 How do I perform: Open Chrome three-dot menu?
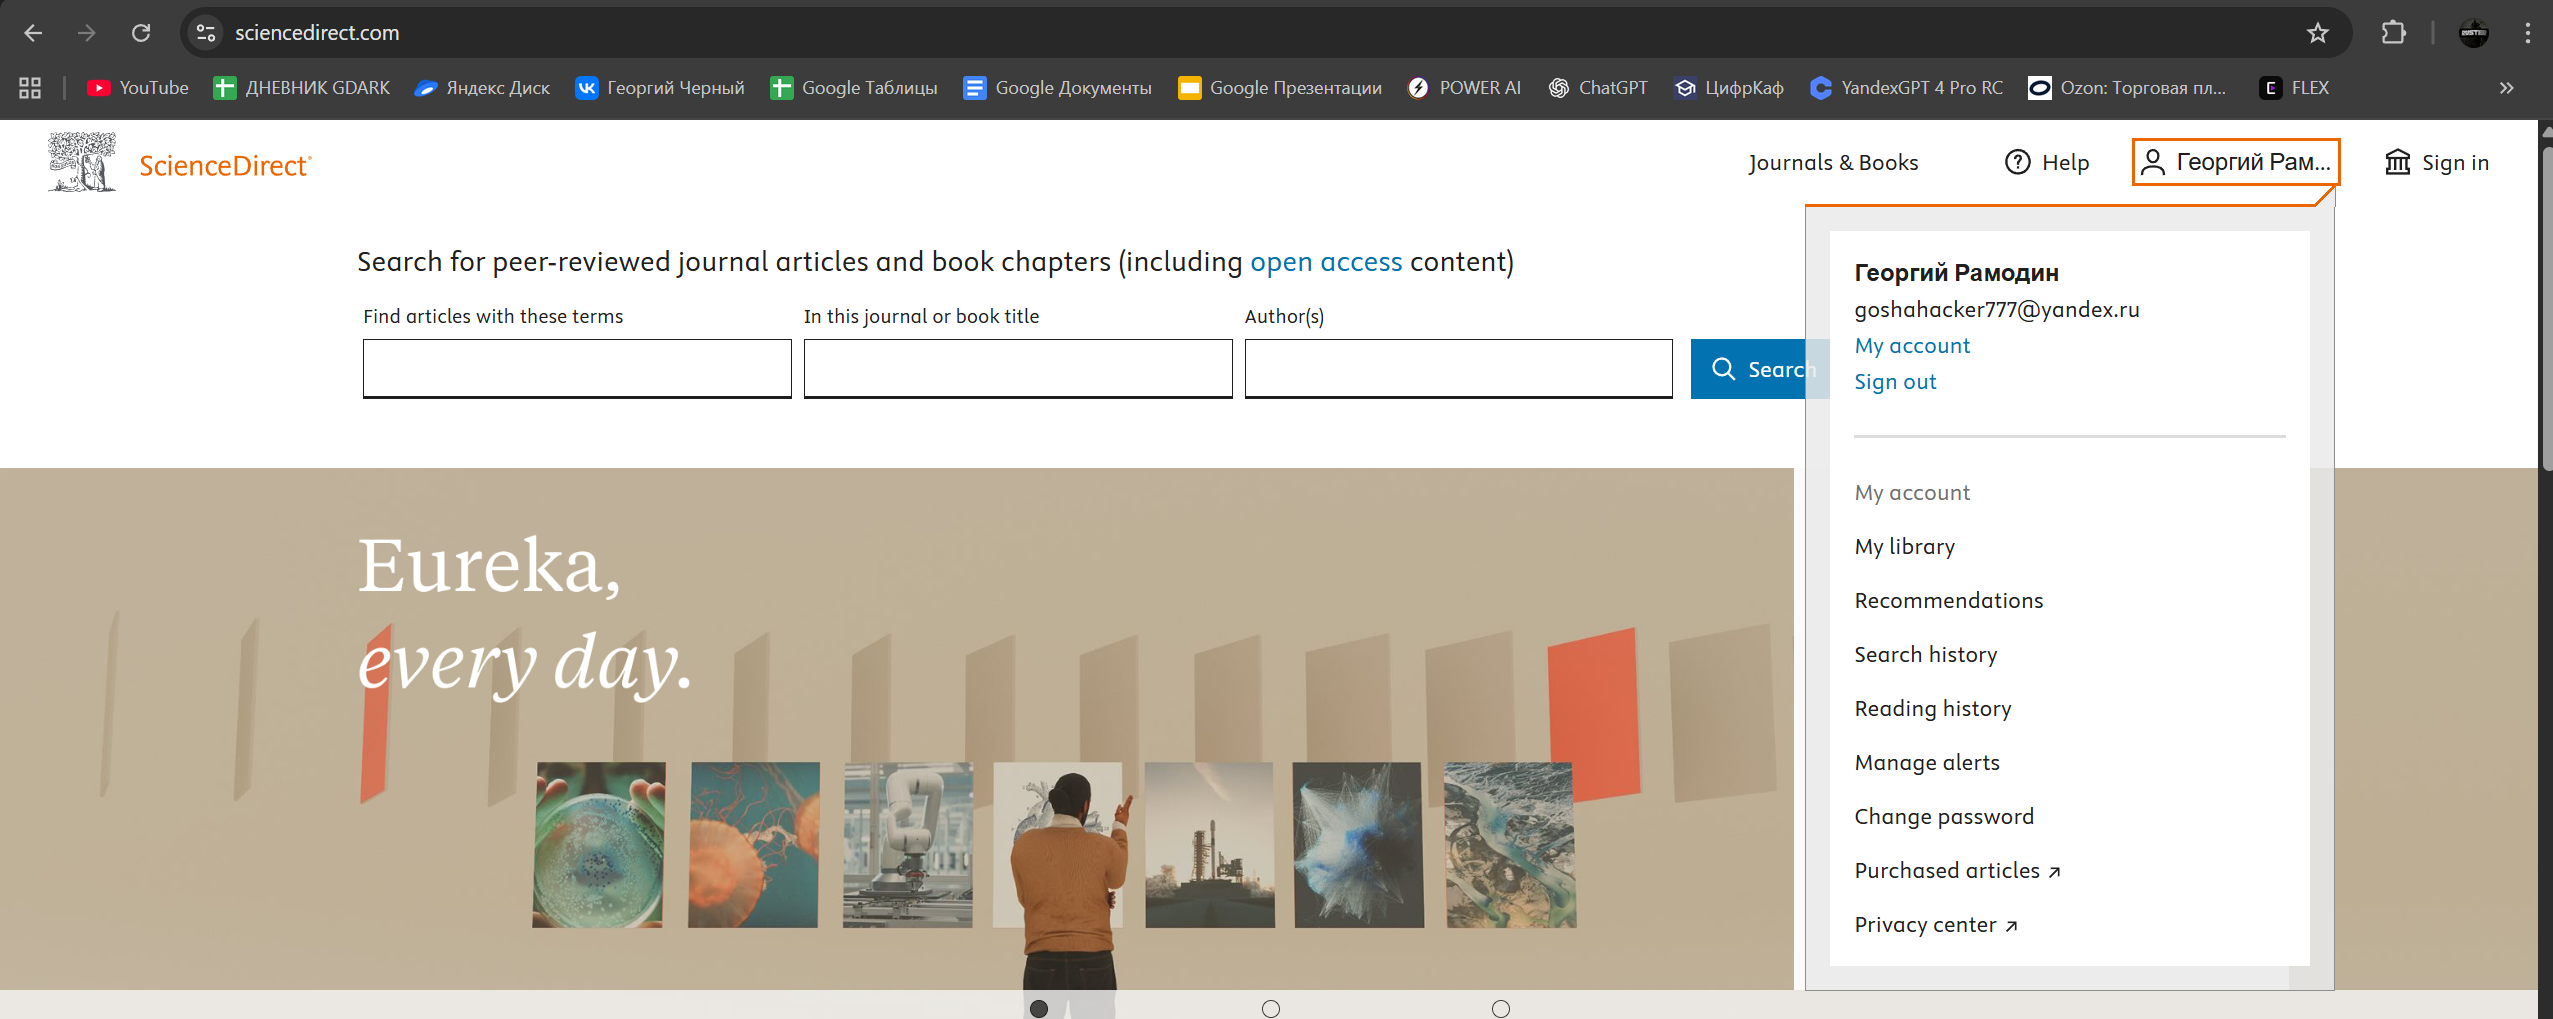pos(2527,33)
